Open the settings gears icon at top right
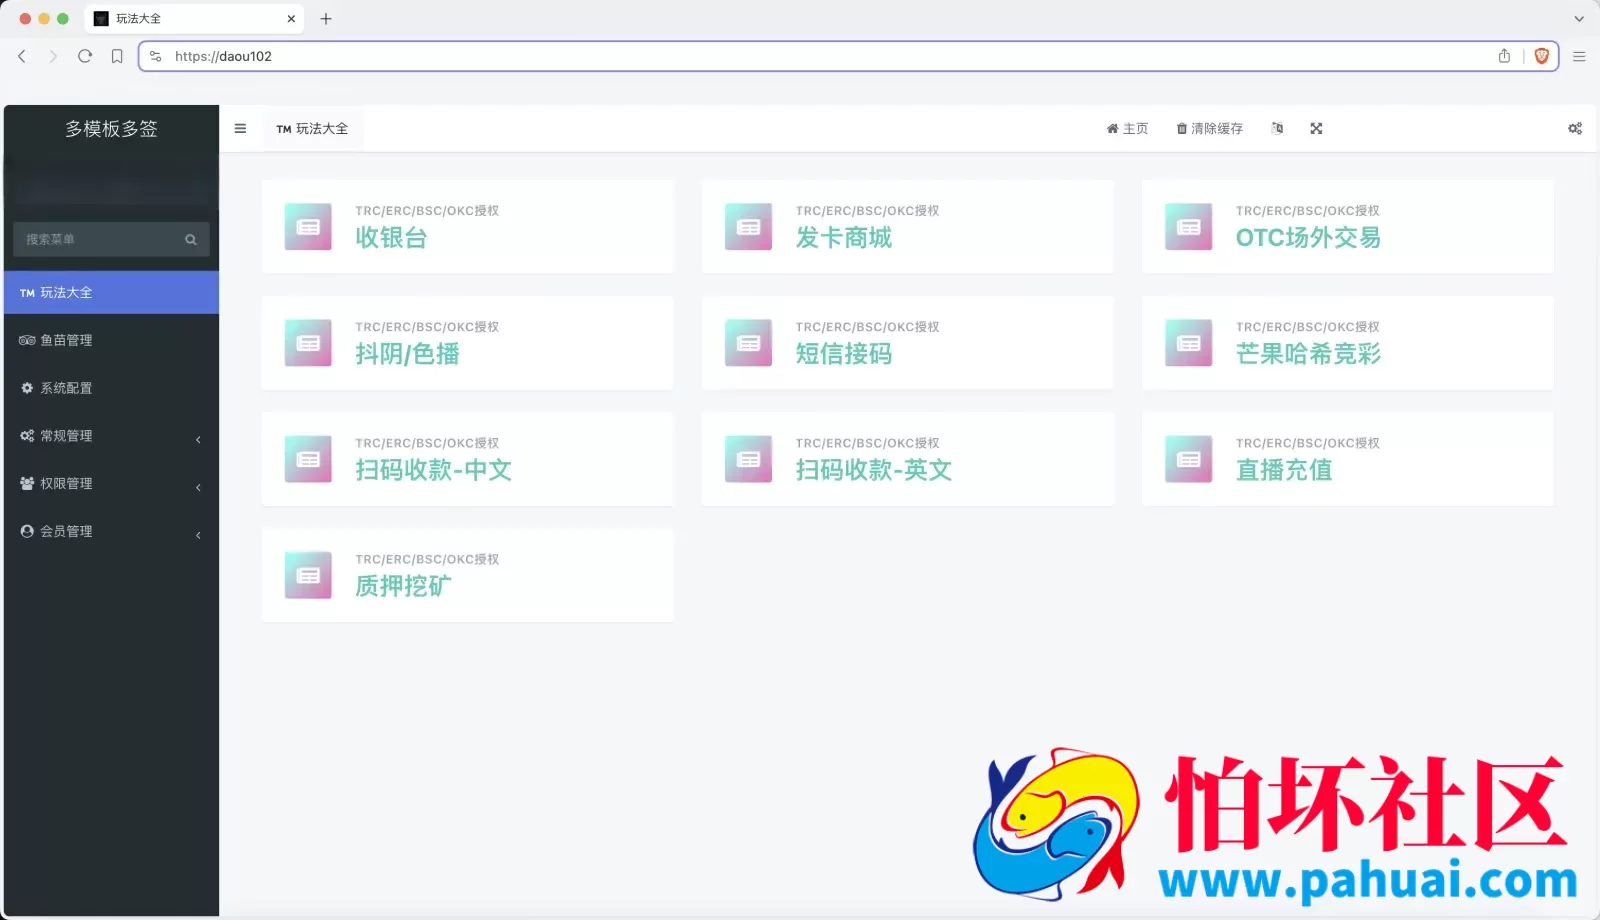Image resolution: width=1600 pixels, height=920 pixels. pos(1575,128)
